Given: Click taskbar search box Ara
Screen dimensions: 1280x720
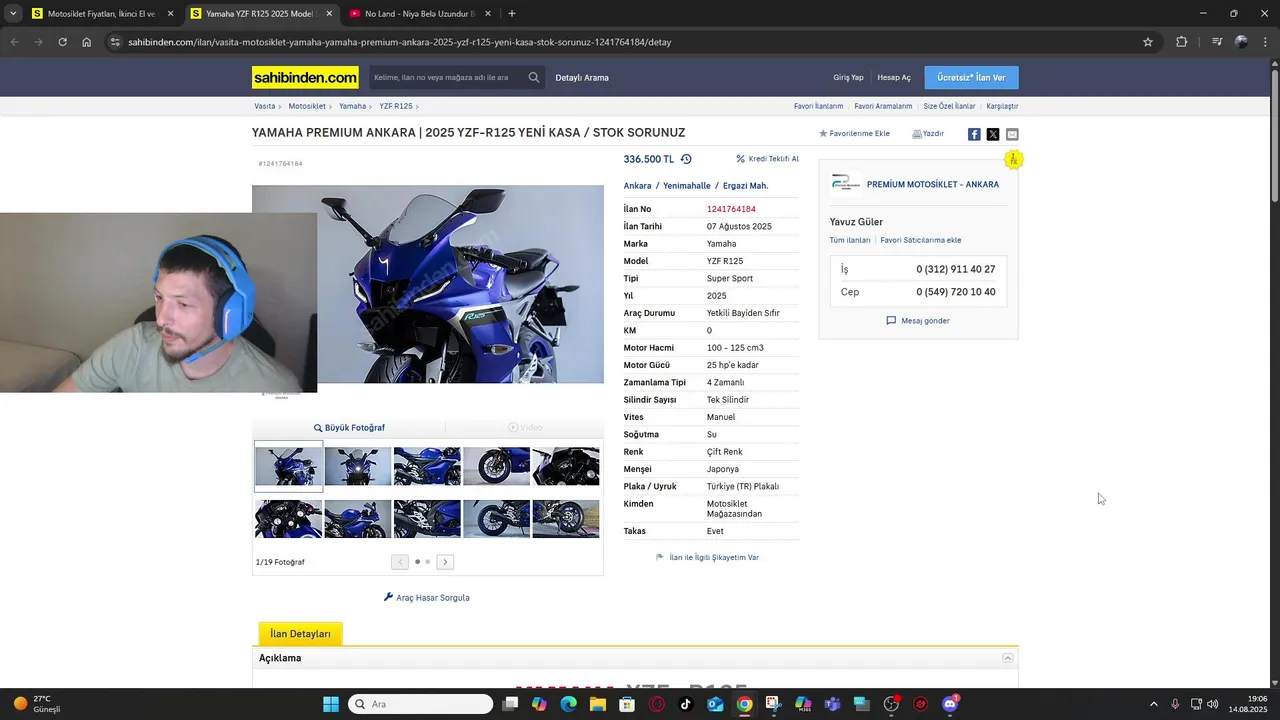Looking at the screenshot, I should point(421,704).
